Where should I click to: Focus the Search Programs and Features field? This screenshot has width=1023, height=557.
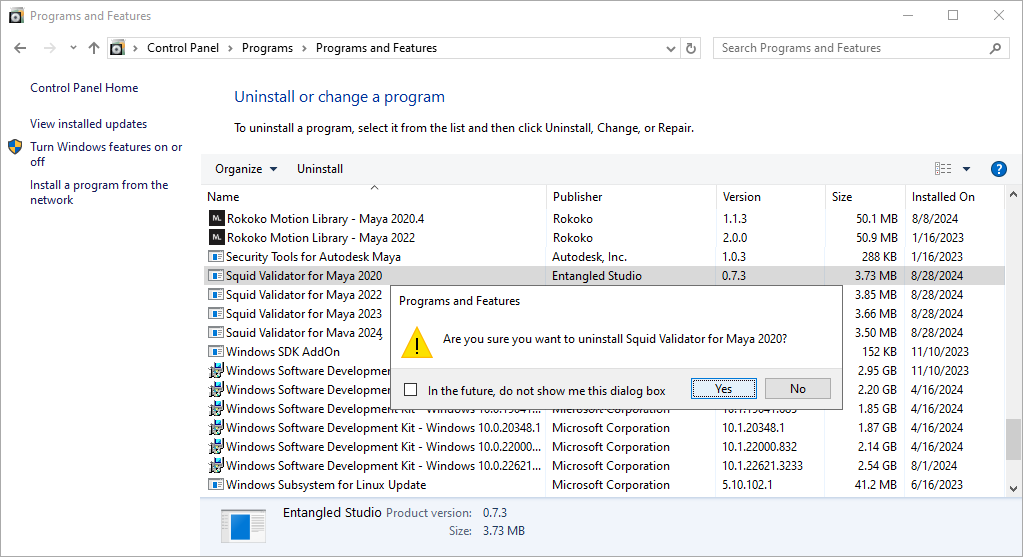coord(861,48)
